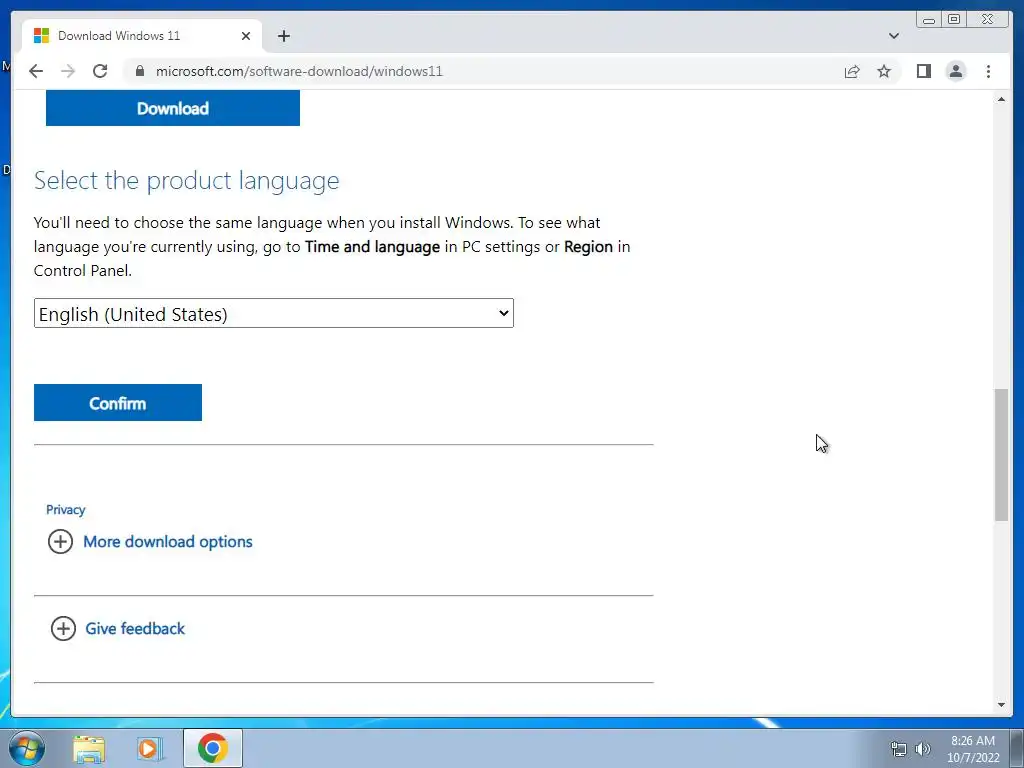Restore down the Chrome window
The height and width of the screenshot is (768, 1024).
point(954,20)
